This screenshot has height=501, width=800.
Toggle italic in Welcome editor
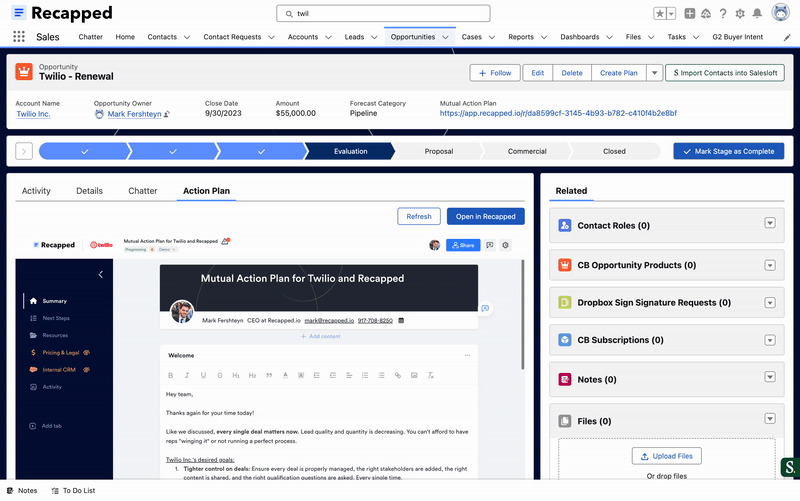point(187,375)
